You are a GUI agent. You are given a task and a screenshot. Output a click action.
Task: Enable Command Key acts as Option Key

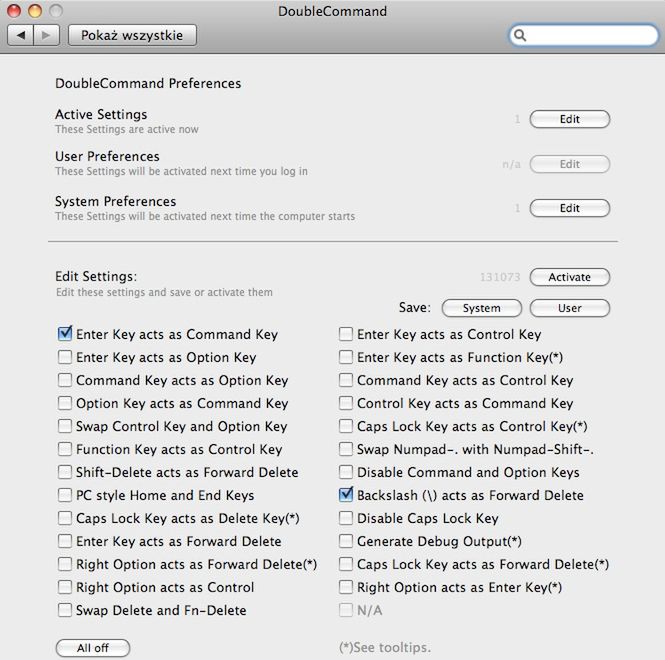click(65, 380)
